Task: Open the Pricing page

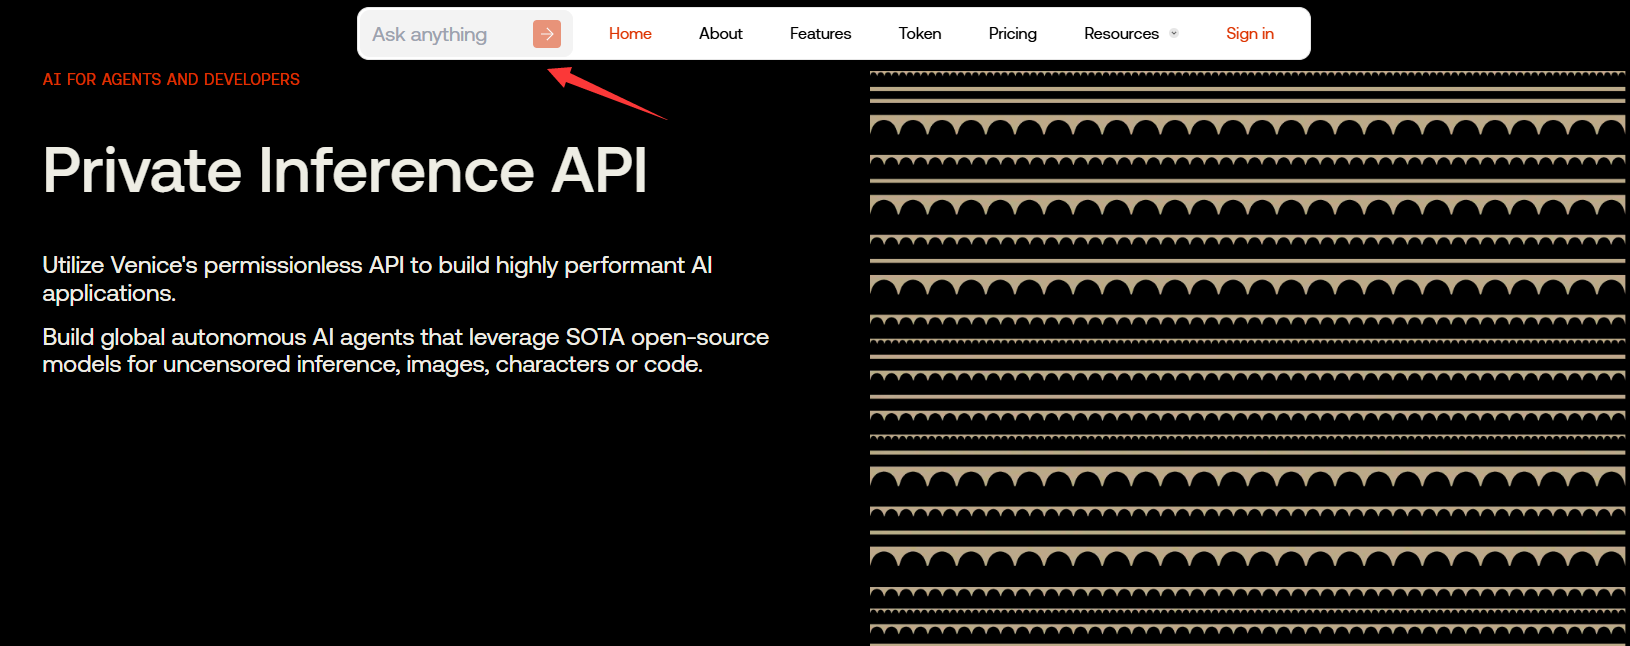Action: [x=1012, y=34]
